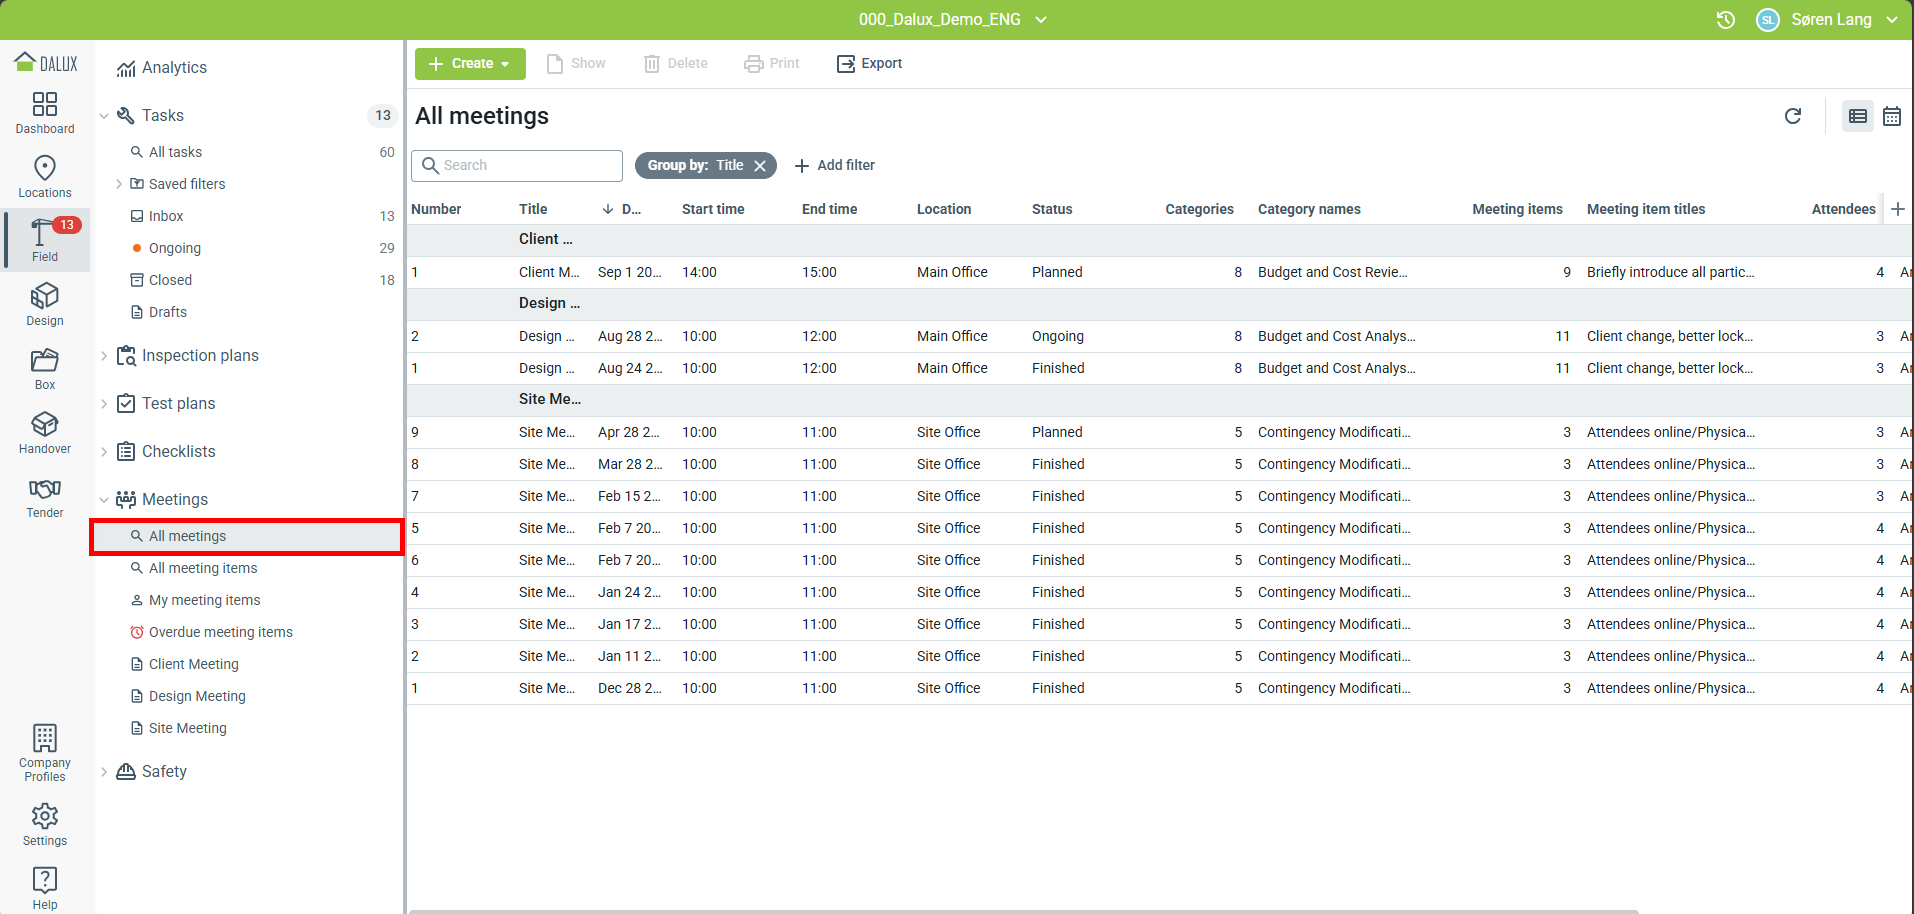Switch to list view
The image size is (1914, 914).
tap(1857, 116)
